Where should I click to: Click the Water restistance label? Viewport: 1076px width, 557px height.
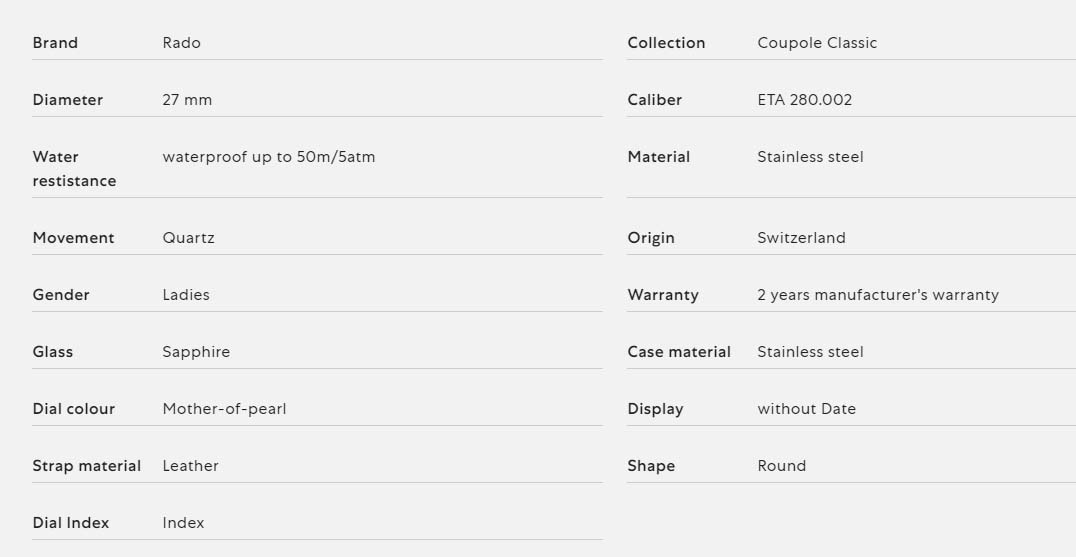[x=74, y=169]
